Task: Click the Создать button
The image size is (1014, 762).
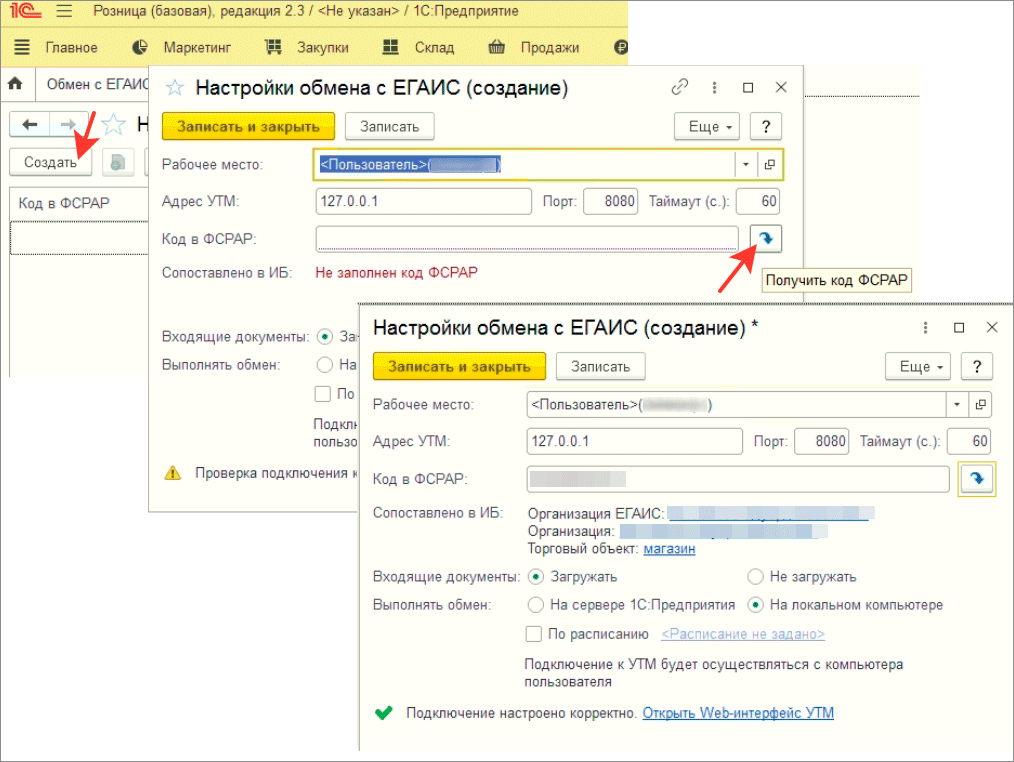Action: coord(50,162)
